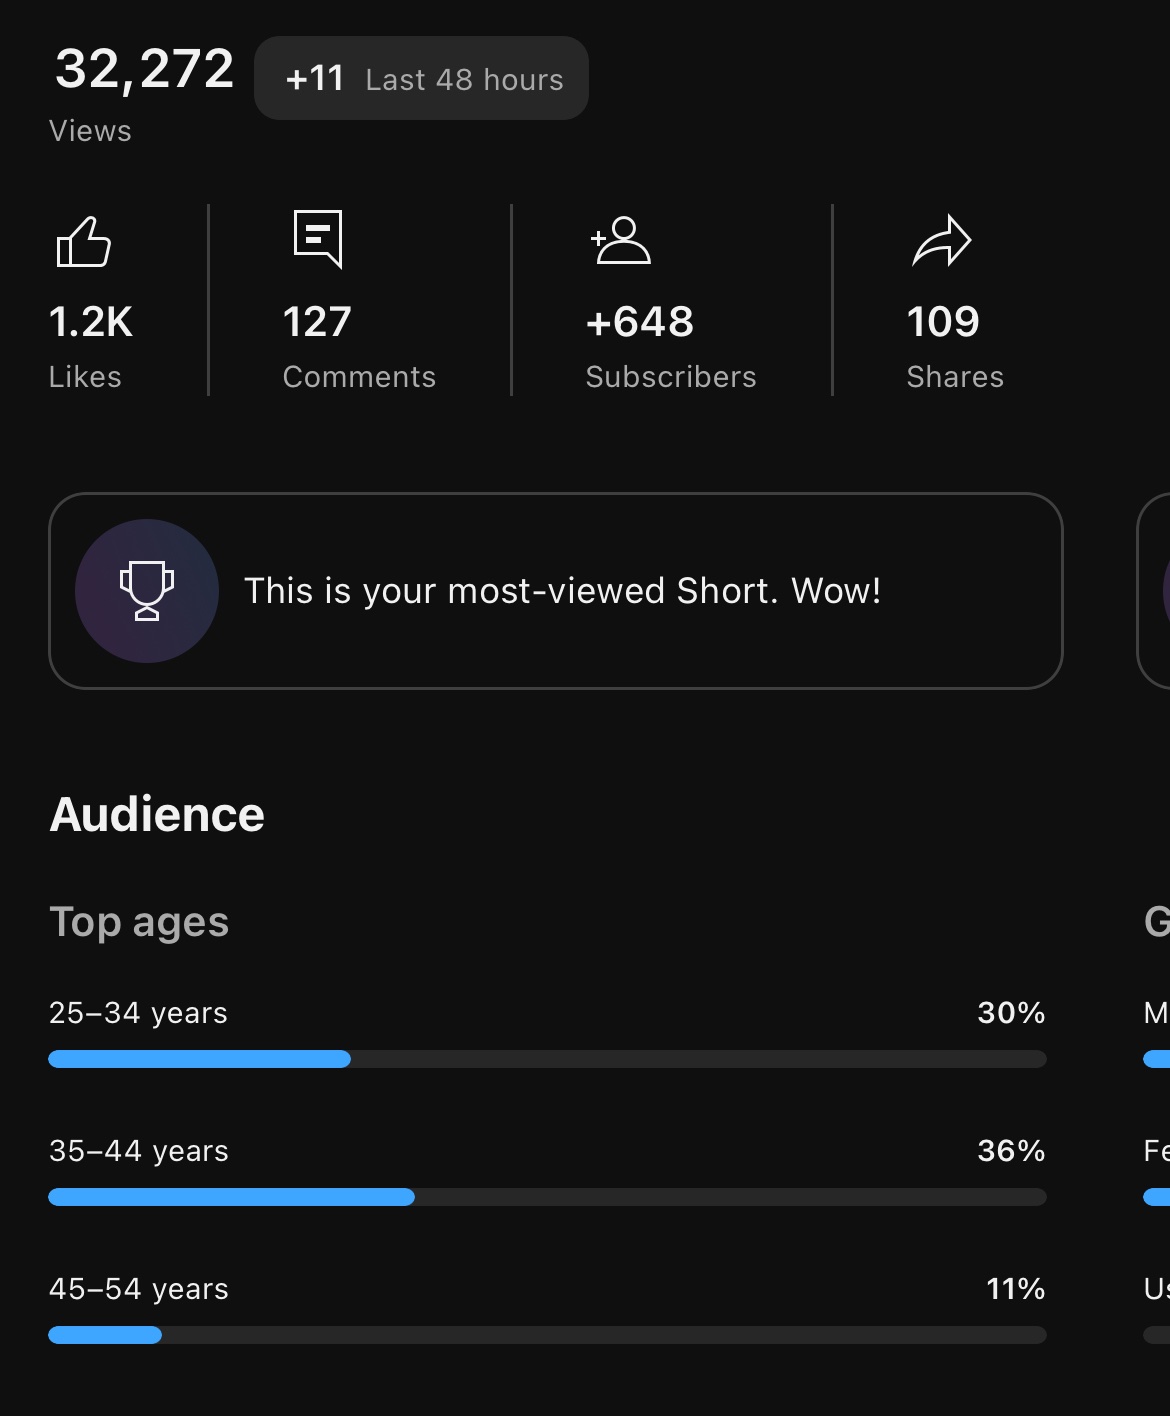The width and height of the screenshot is (1170, 1416).
Task: Tap the Shares arrow icon
Action: 941,241
